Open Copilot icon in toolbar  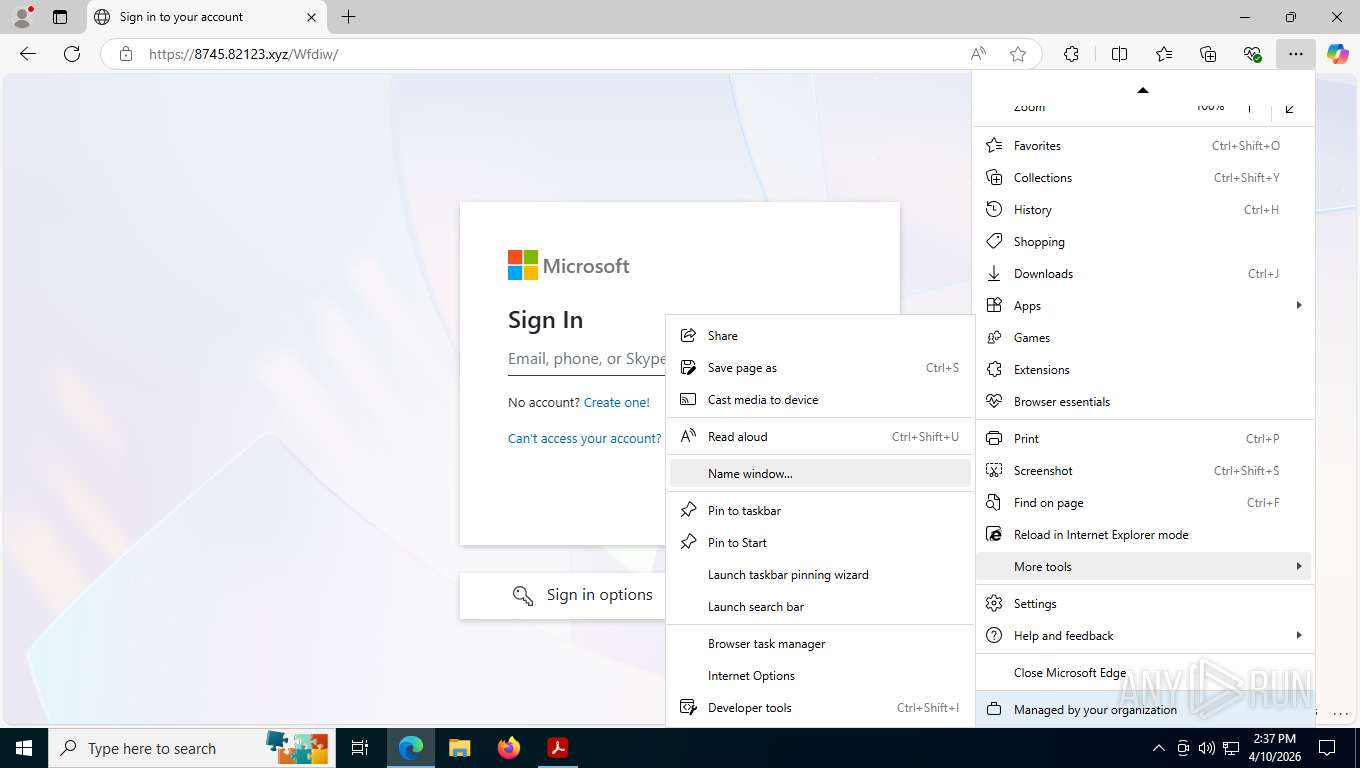click(1338, 54)
